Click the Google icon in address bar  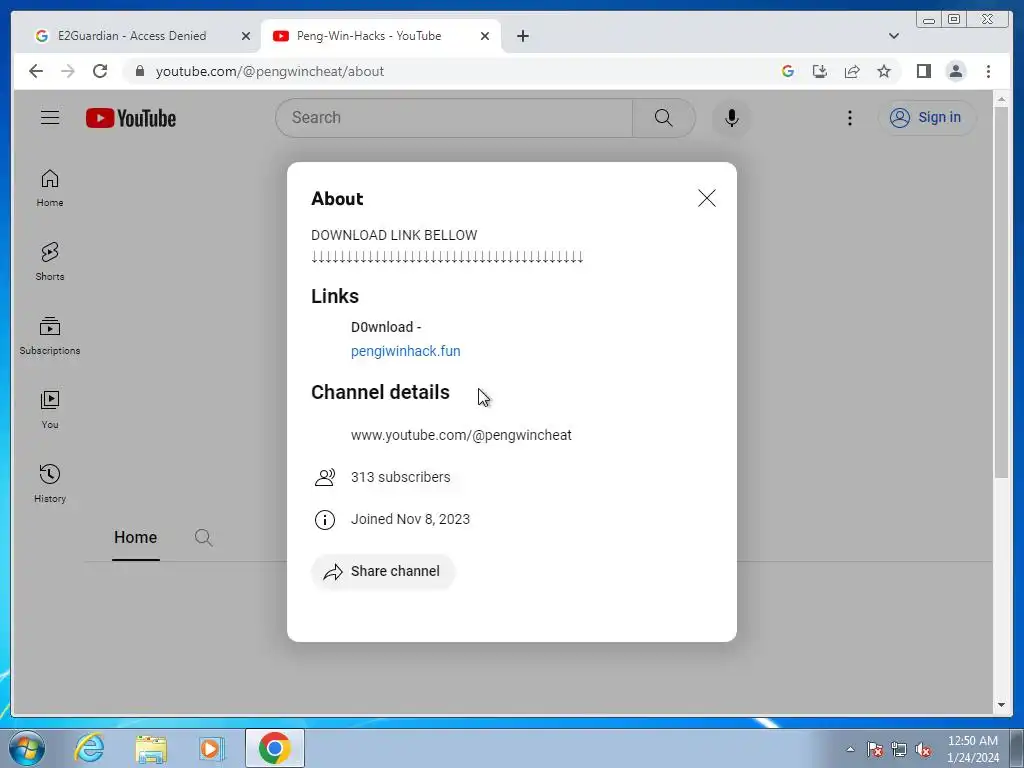tap(788, 71)
